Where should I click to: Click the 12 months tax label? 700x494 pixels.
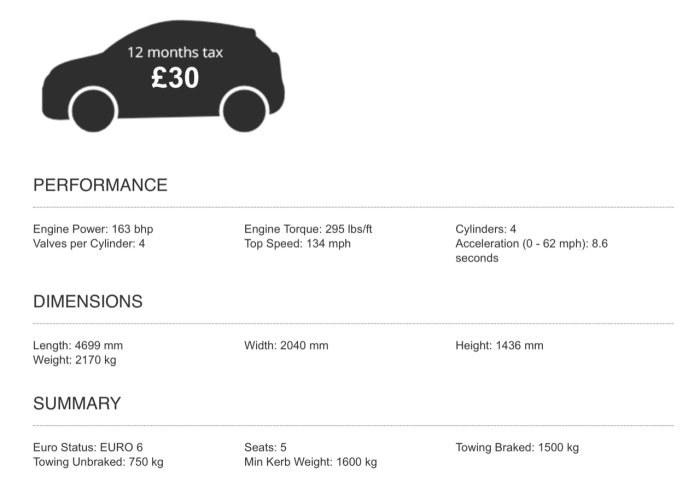click(x=175, y=52)
